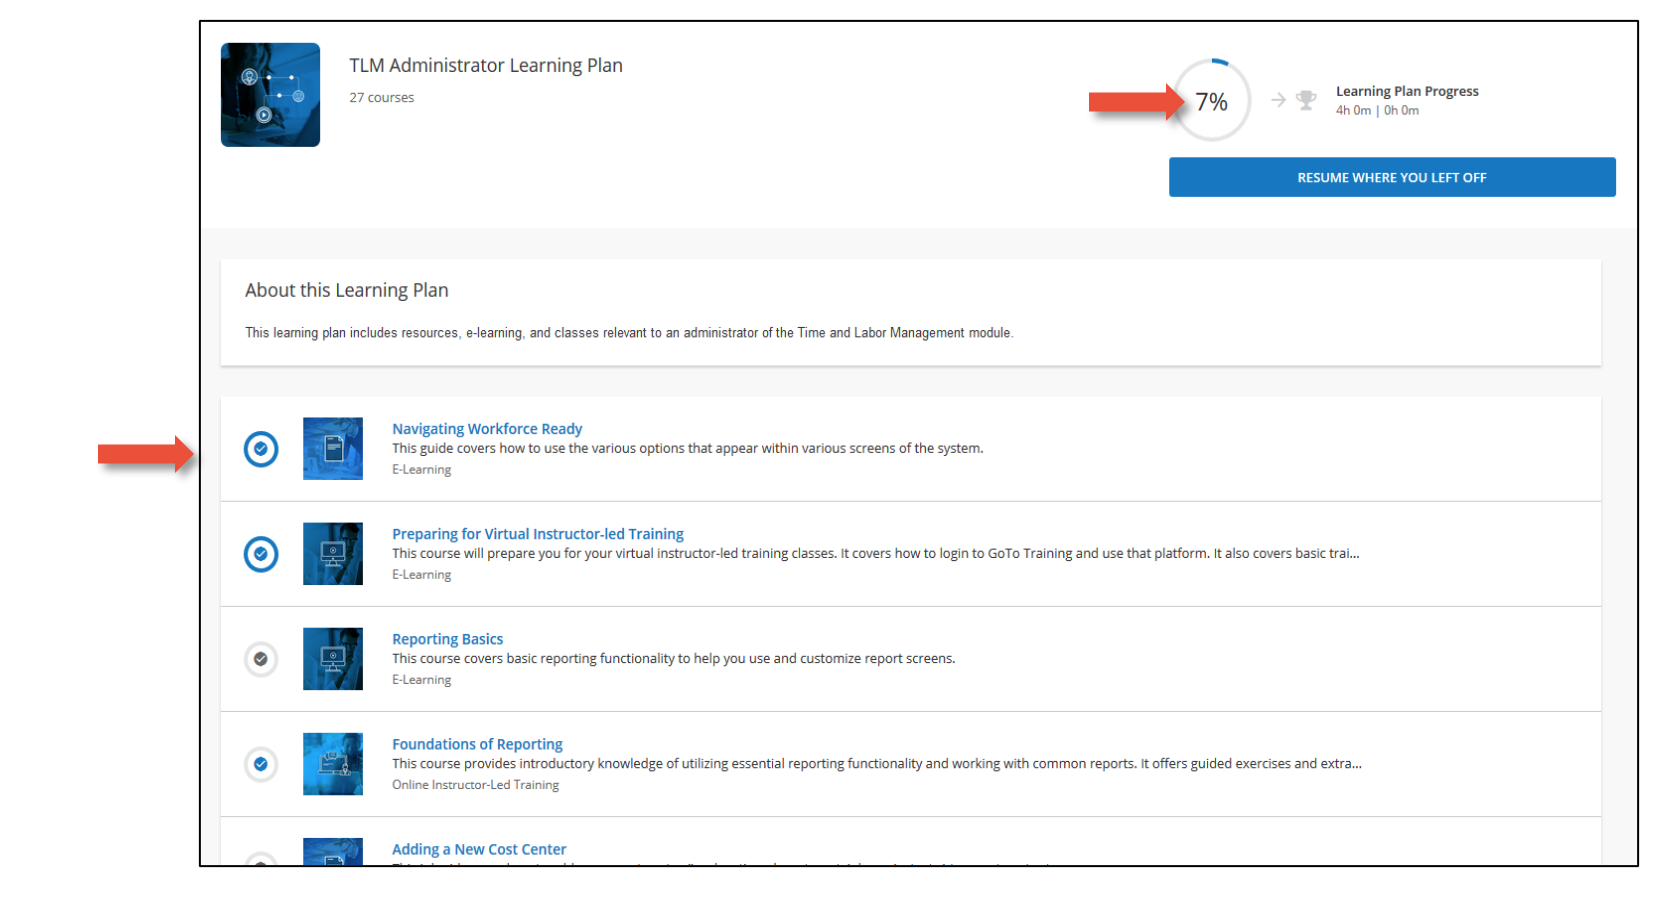Click the Reporting Basics course icon
The image size is (1666, 904).
pos(333,659)
